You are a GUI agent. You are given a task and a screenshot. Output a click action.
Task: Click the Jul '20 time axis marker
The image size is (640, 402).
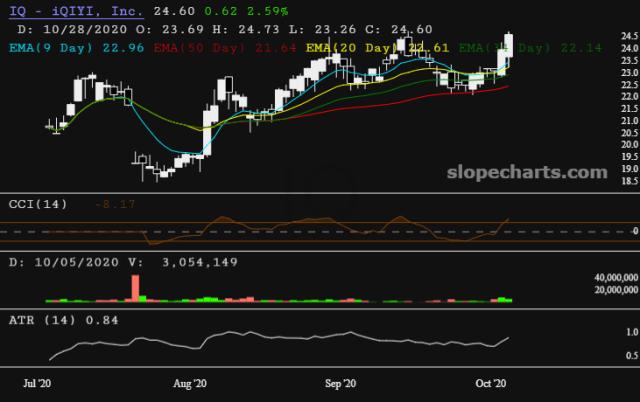37,384
